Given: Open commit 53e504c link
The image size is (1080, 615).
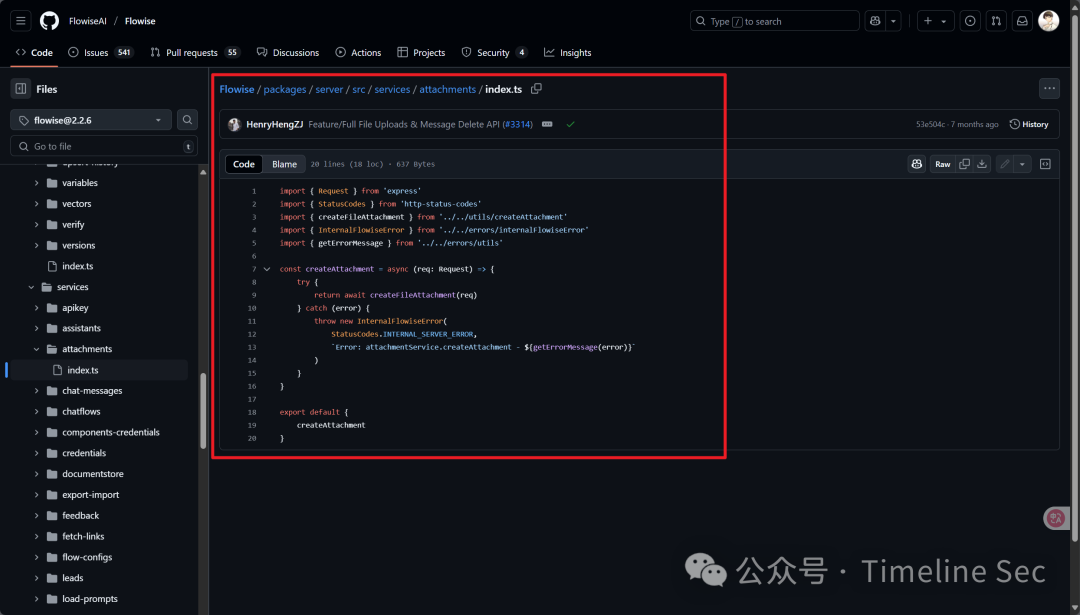Looking at the screenshot, I should [x=931, y=125].
